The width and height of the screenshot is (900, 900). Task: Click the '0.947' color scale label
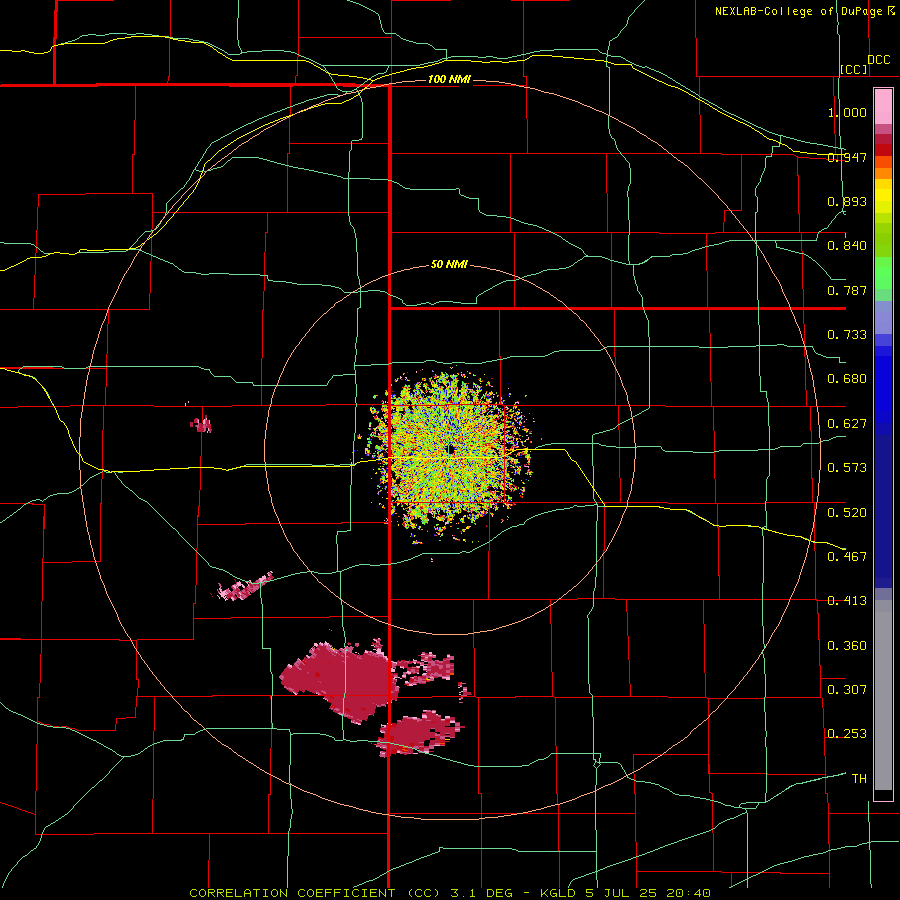point(847,157)
